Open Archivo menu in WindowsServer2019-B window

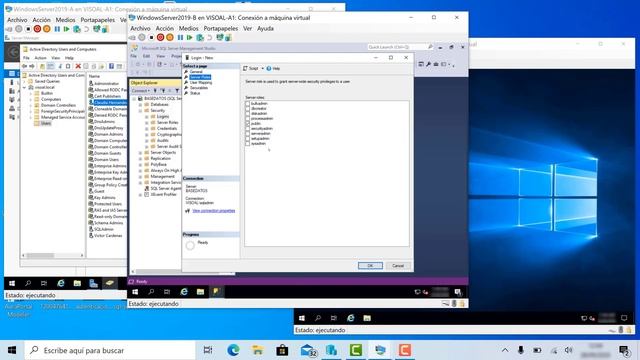[140, 29]
